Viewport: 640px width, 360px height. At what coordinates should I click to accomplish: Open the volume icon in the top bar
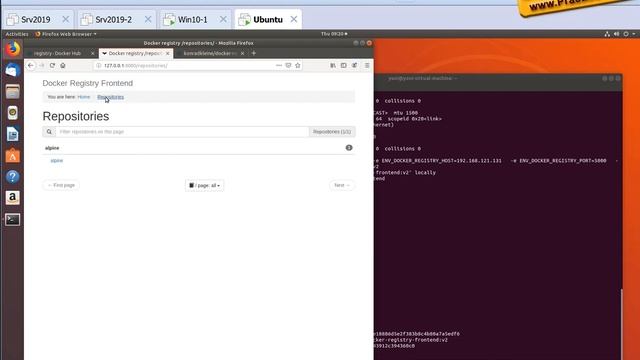tap(616, 34)
